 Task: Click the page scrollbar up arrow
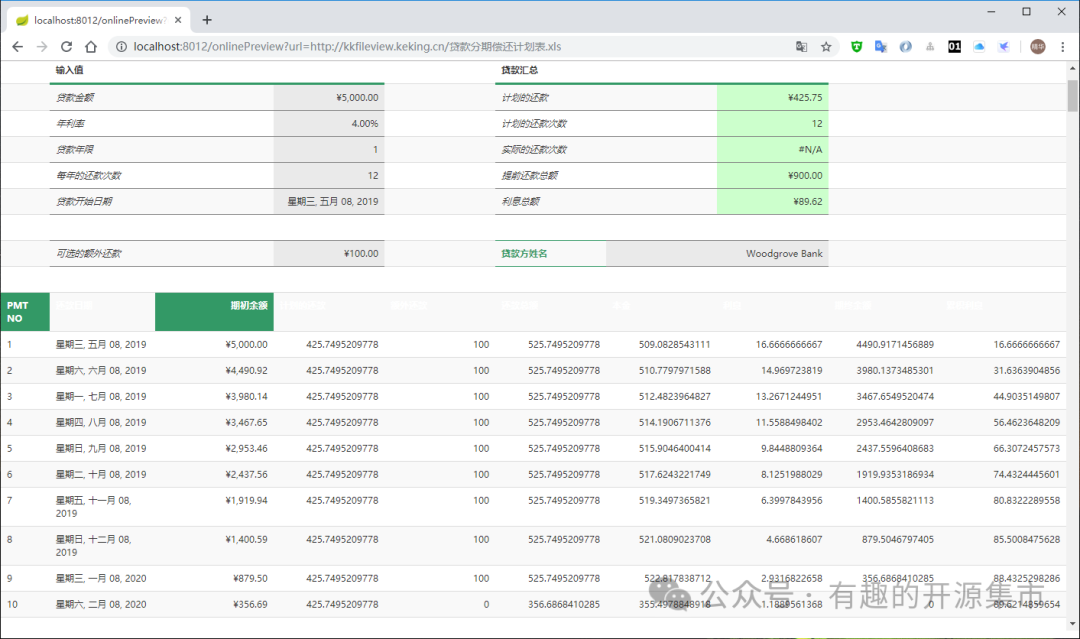[x=1072, y=69]
